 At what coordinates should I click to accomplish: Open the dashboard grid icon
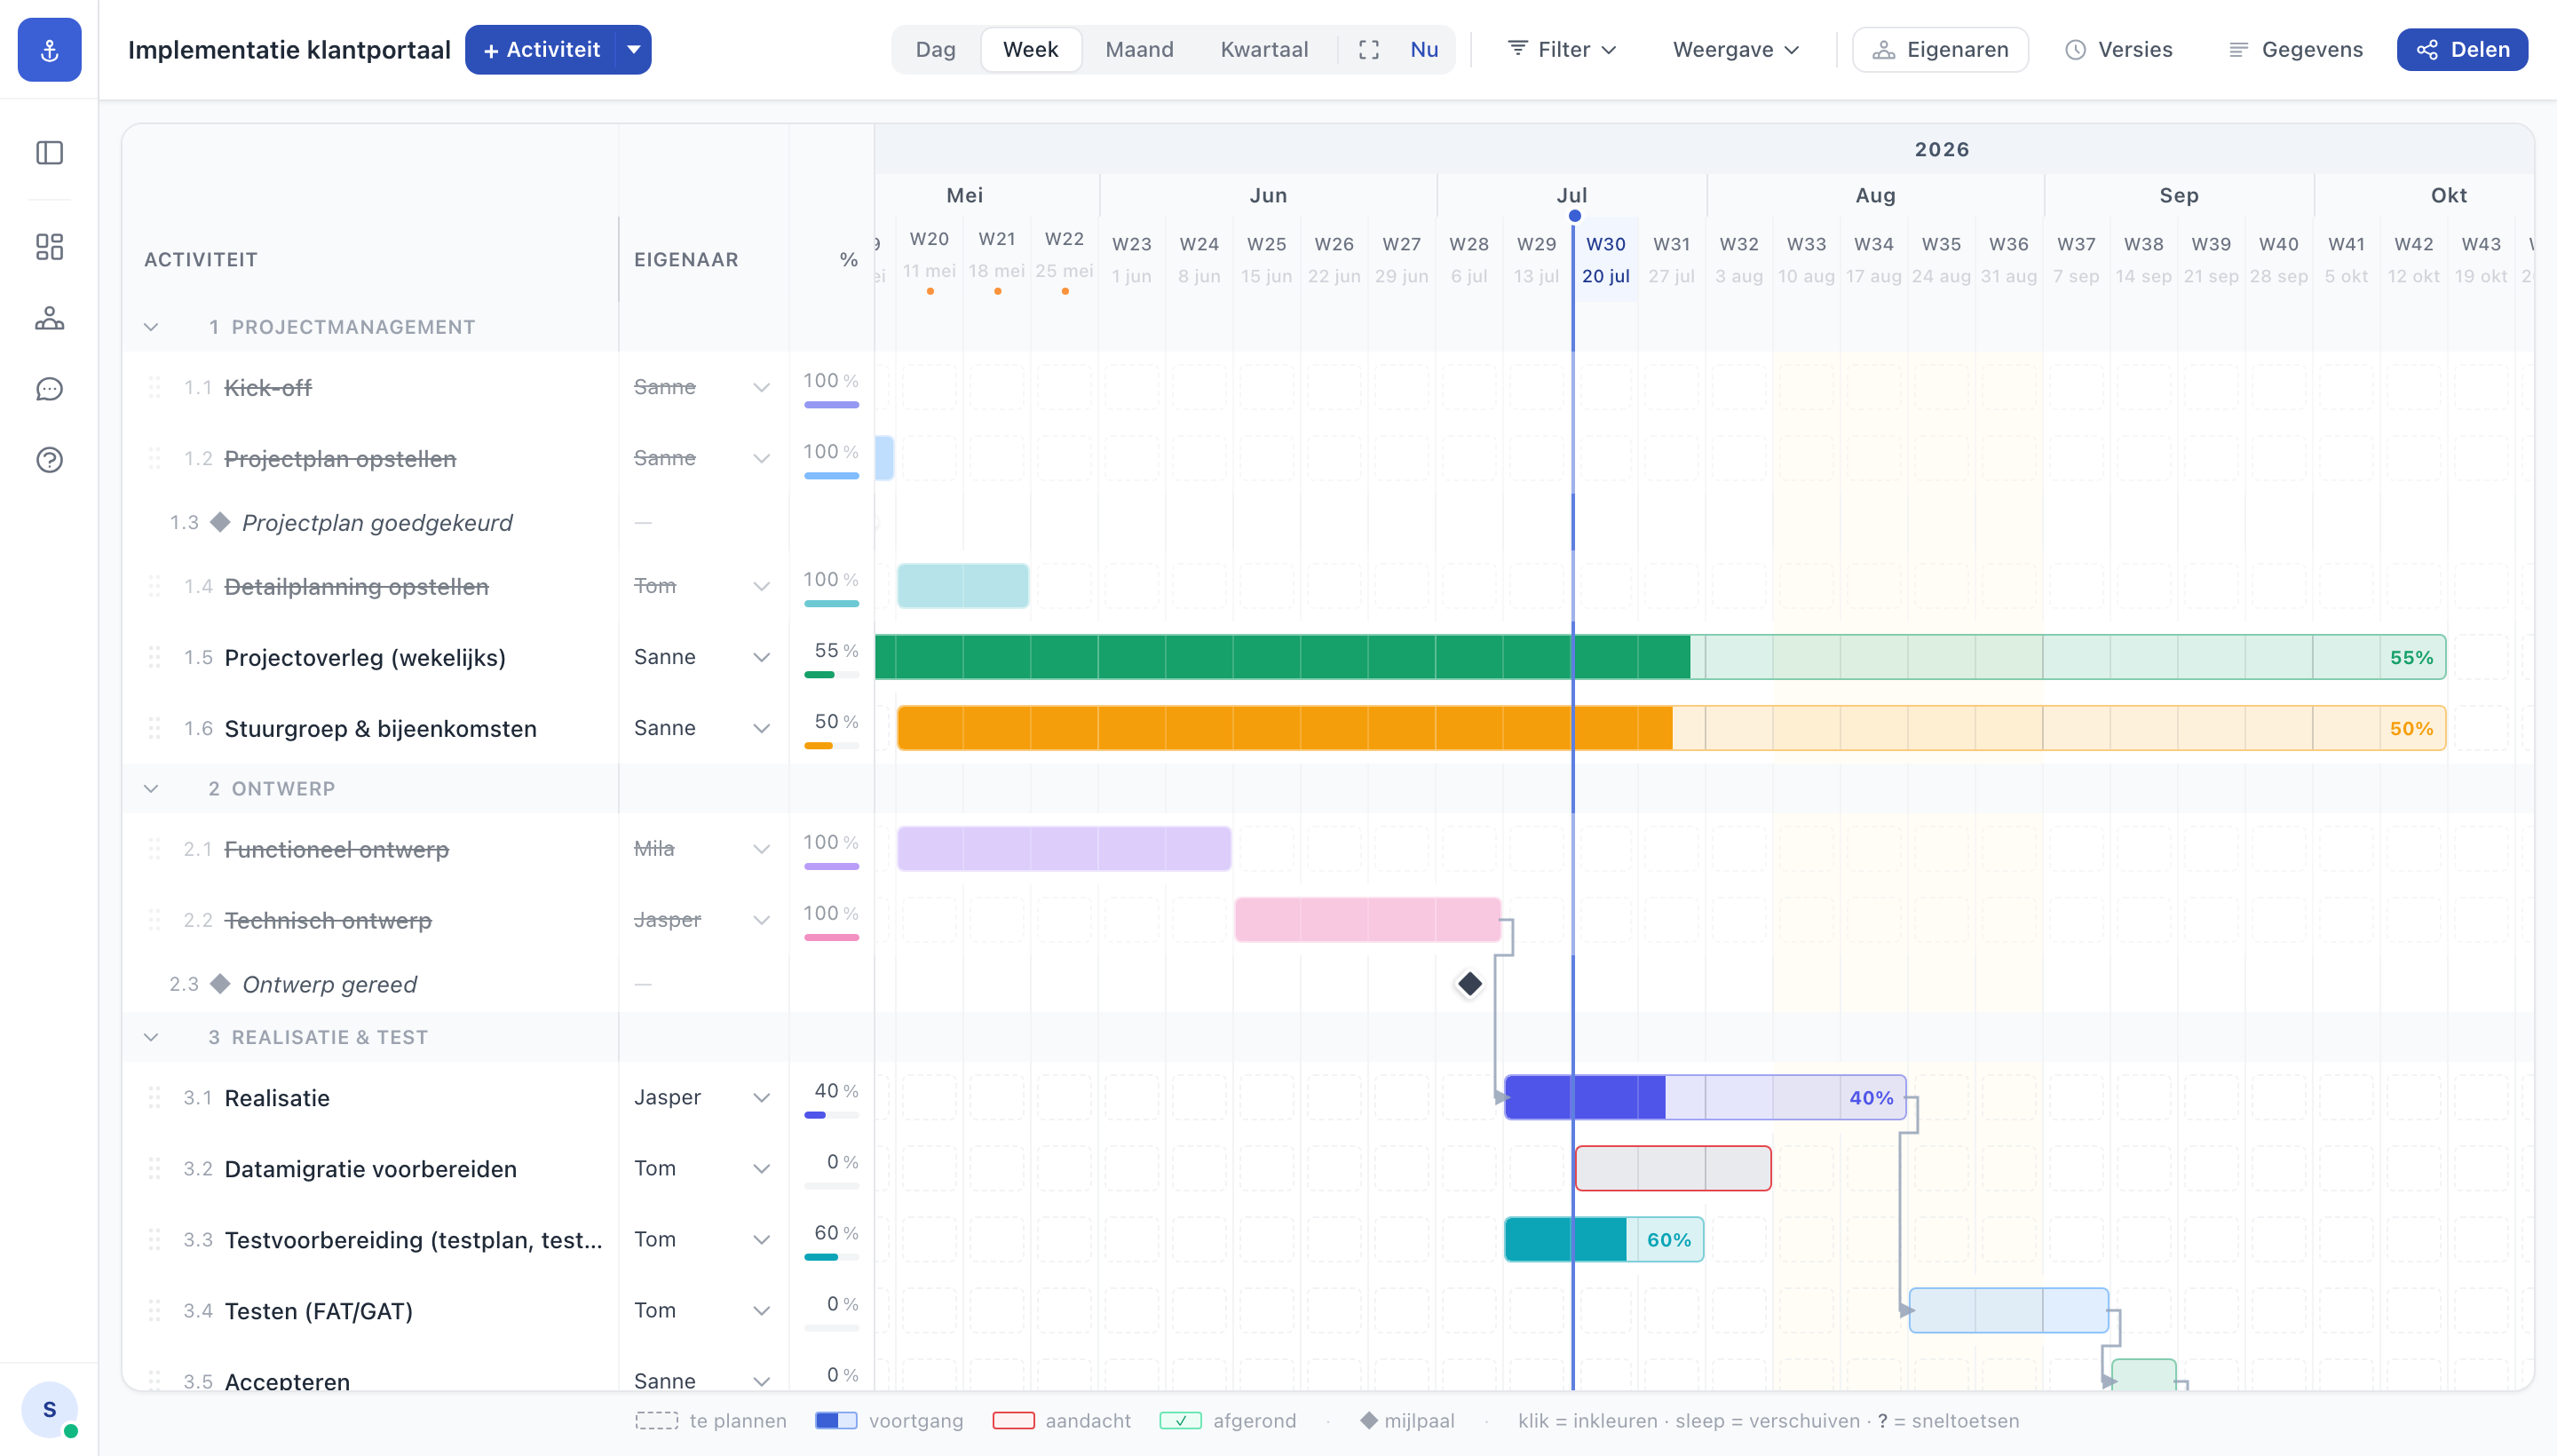point(49,246)
